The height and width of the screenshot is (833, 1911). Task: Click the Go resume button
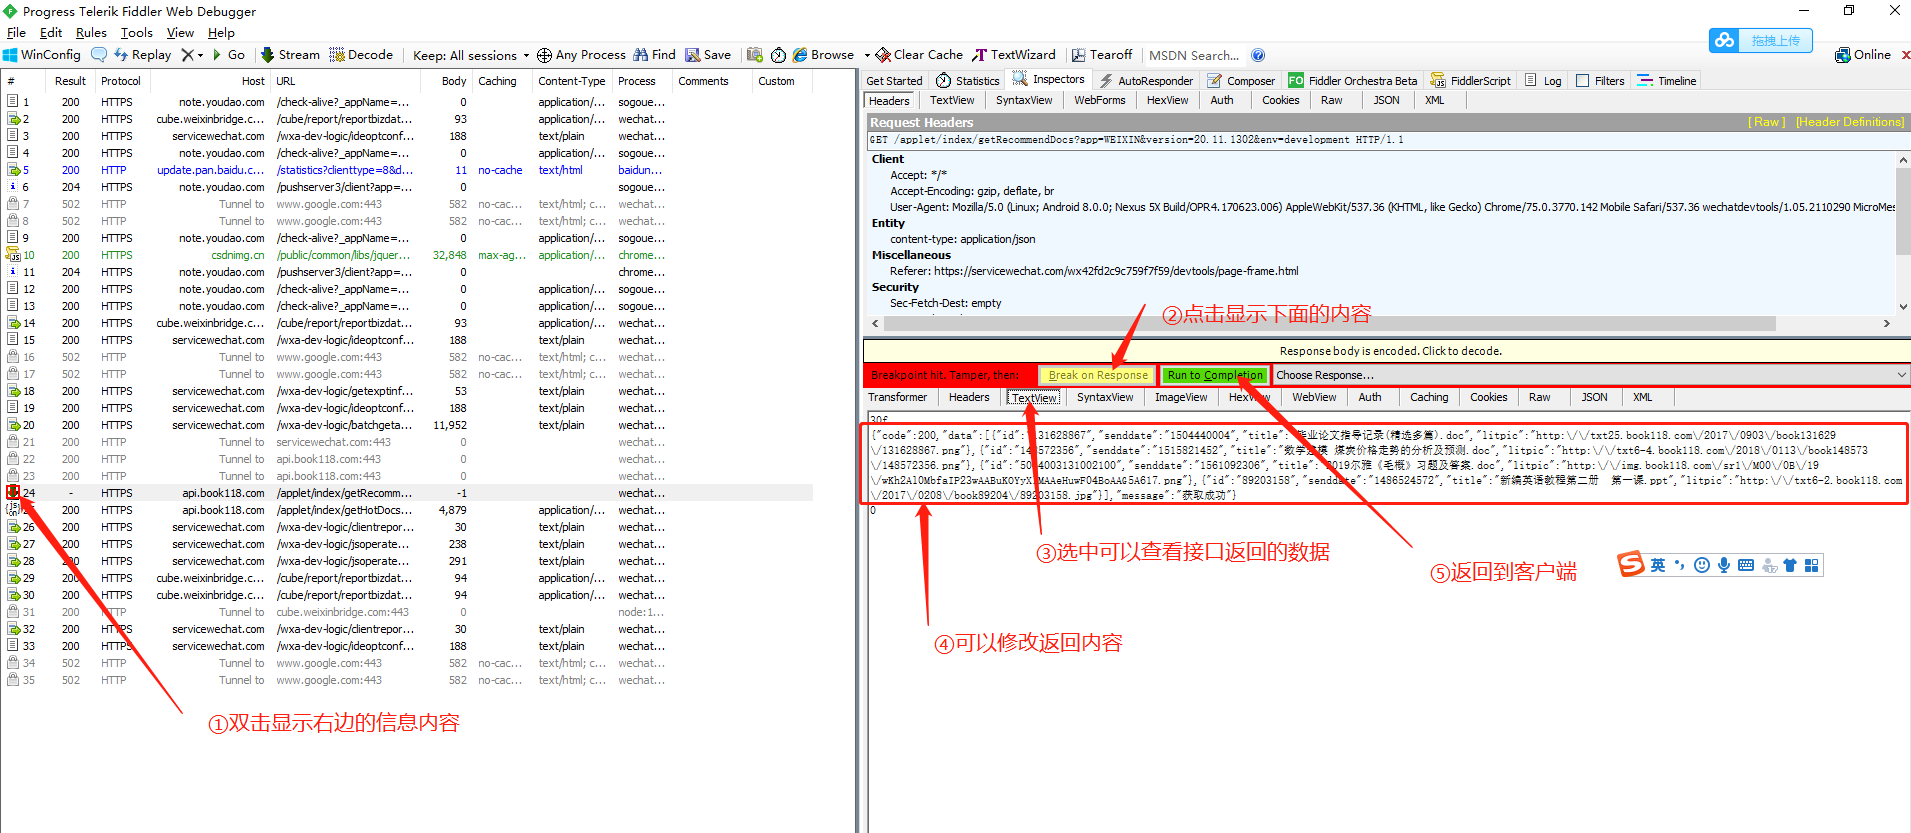[x=229, y=55]
